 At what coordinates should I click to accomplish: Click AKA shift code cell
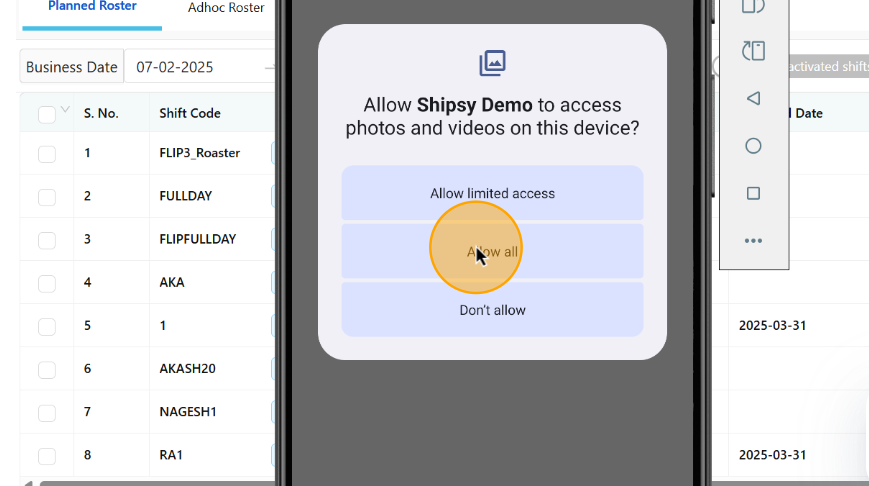click(x=172, y=282)
